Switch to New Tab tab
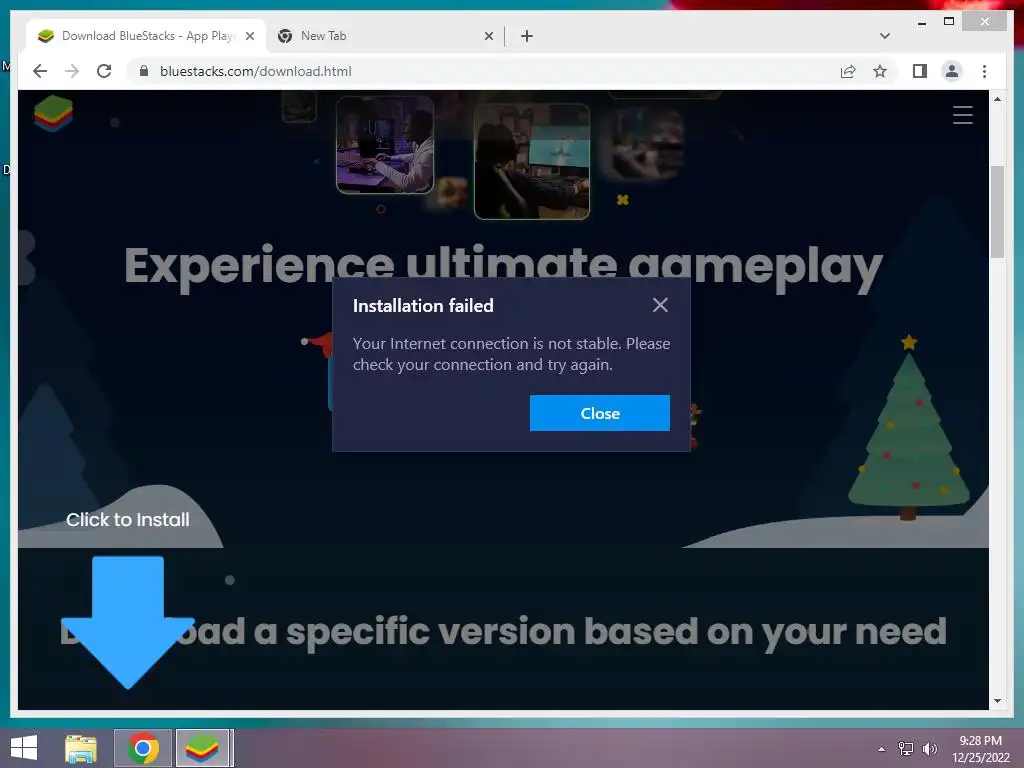The height and width of the screenshot is (768, 1024). [385, 36]
